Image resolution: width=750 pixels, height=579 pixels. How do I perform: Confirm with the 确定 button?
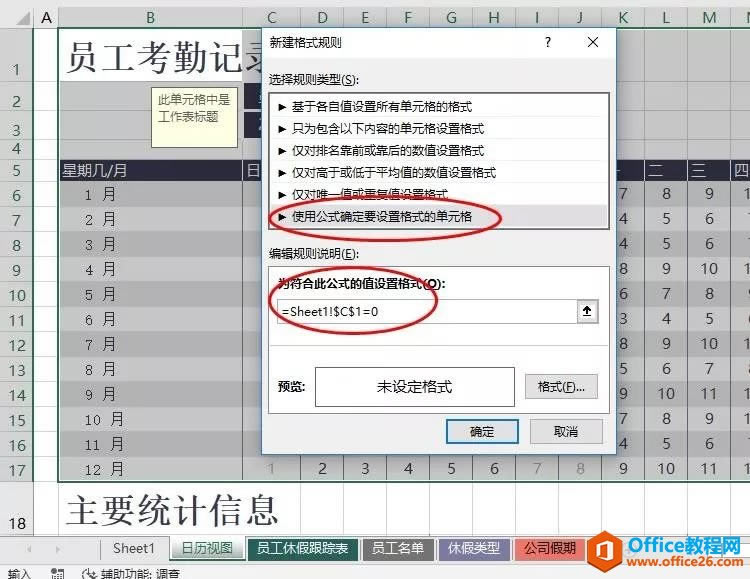click(482, 432)
